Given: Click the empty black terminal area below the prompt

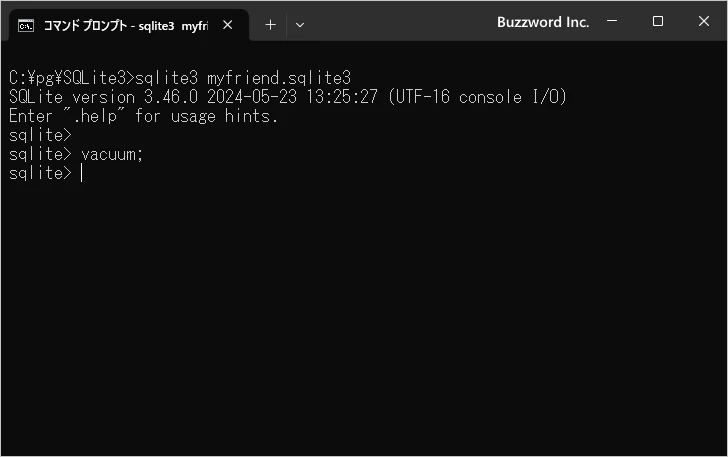Looking at the screenshot, I should point(364,320).
